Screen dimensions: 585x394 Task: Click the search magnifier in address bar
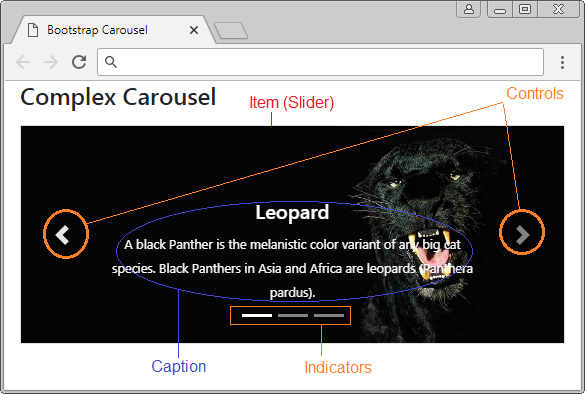point(111,62)
